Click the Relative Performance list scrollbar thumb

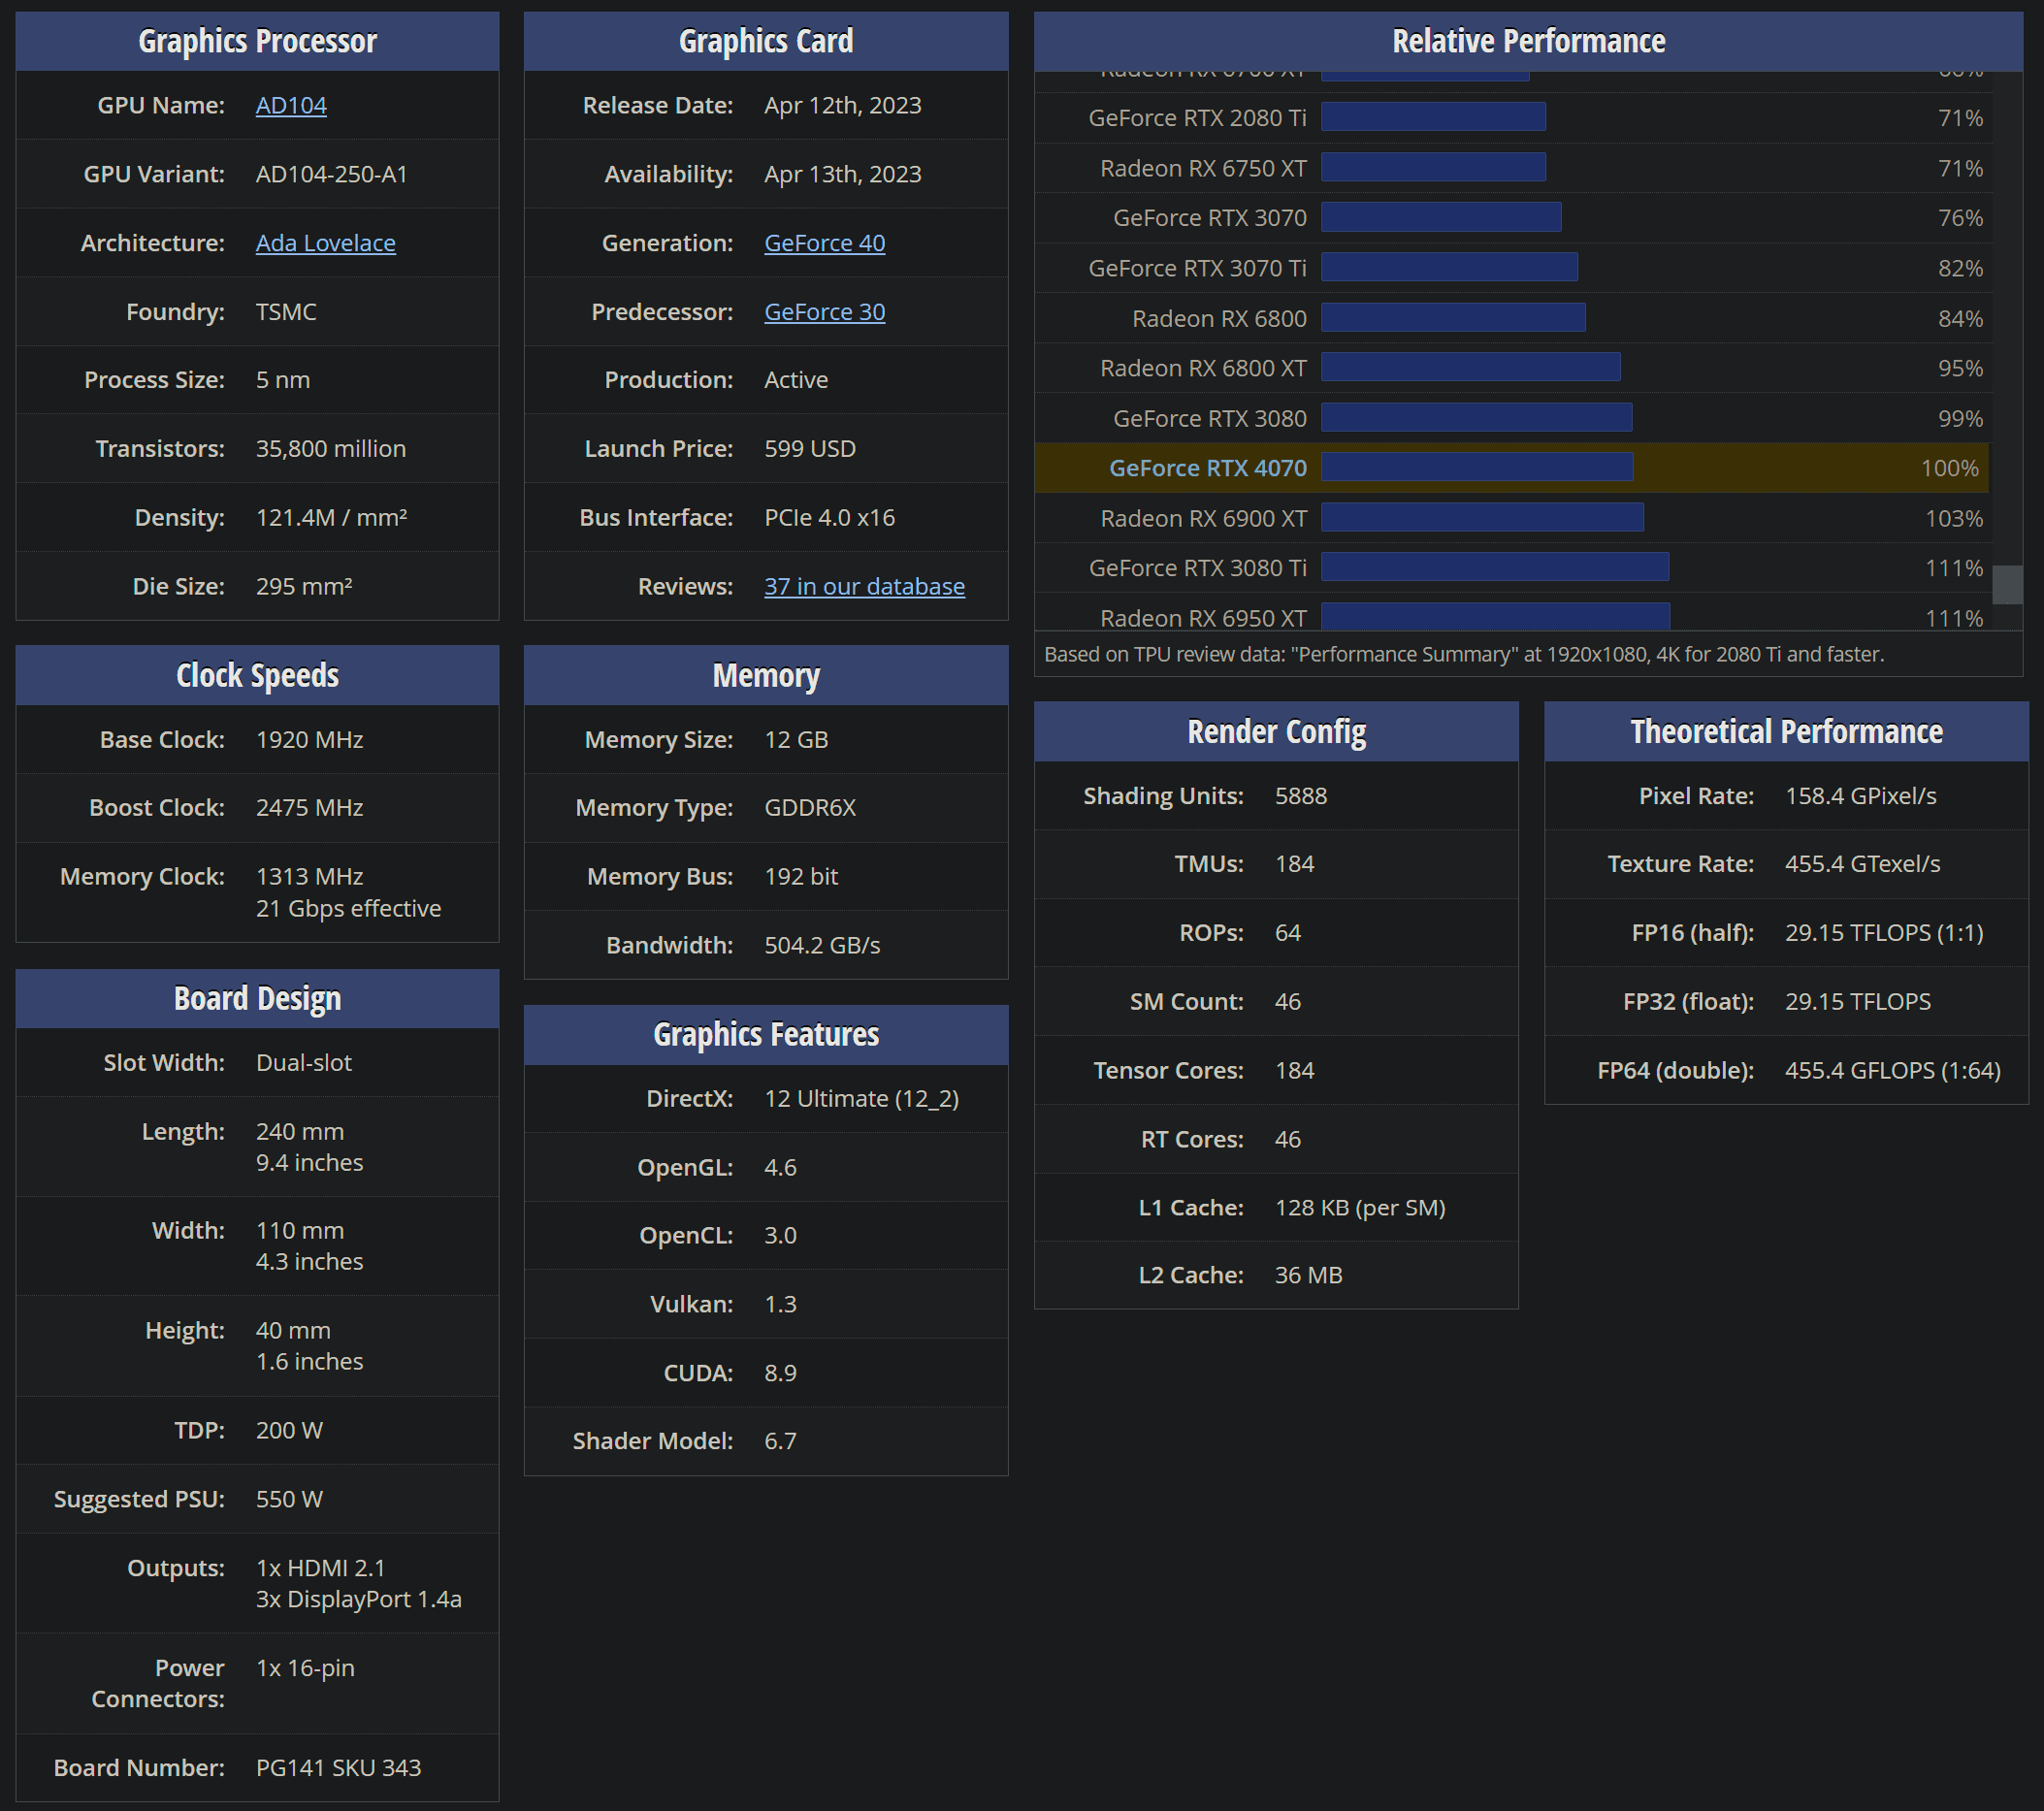pyautogui.click(x=2007, y=585)
